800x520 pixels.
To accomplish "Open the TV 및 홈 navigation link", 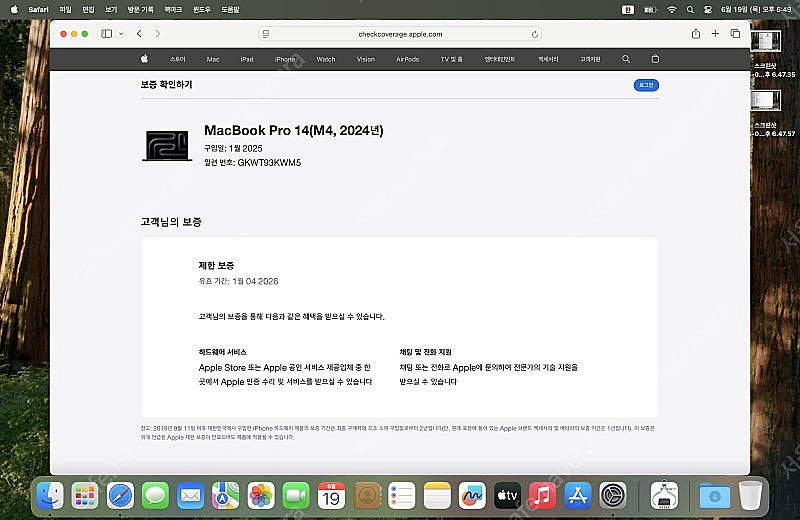I will click(452, 59).
